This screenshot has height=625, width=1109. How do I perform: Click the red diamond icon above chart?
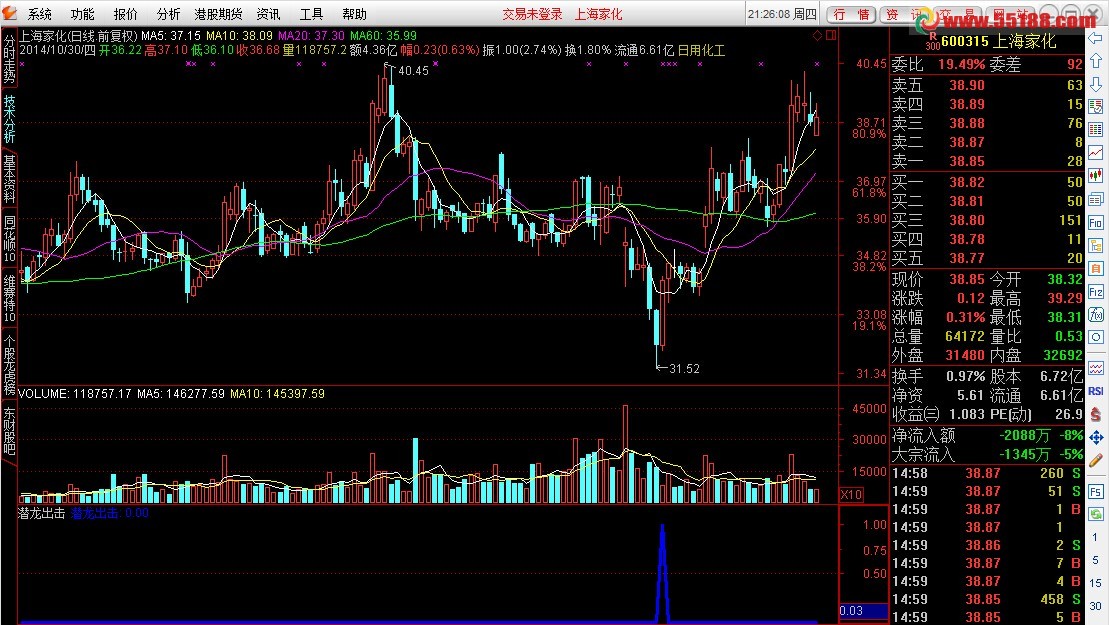pos(818,35)
